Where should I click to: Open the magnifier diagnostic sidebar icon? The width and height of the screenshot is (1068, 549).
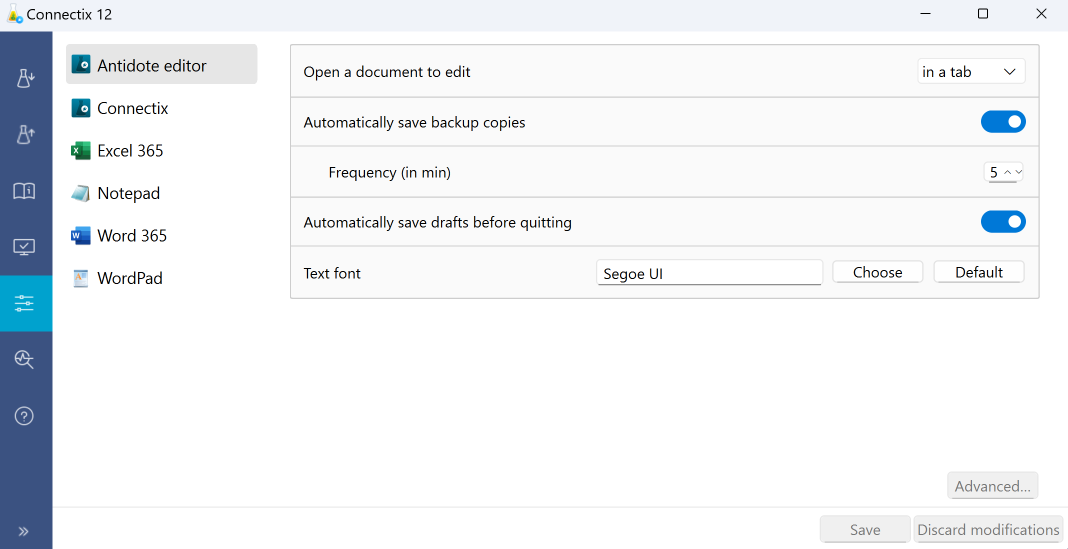tap(25, 360)
